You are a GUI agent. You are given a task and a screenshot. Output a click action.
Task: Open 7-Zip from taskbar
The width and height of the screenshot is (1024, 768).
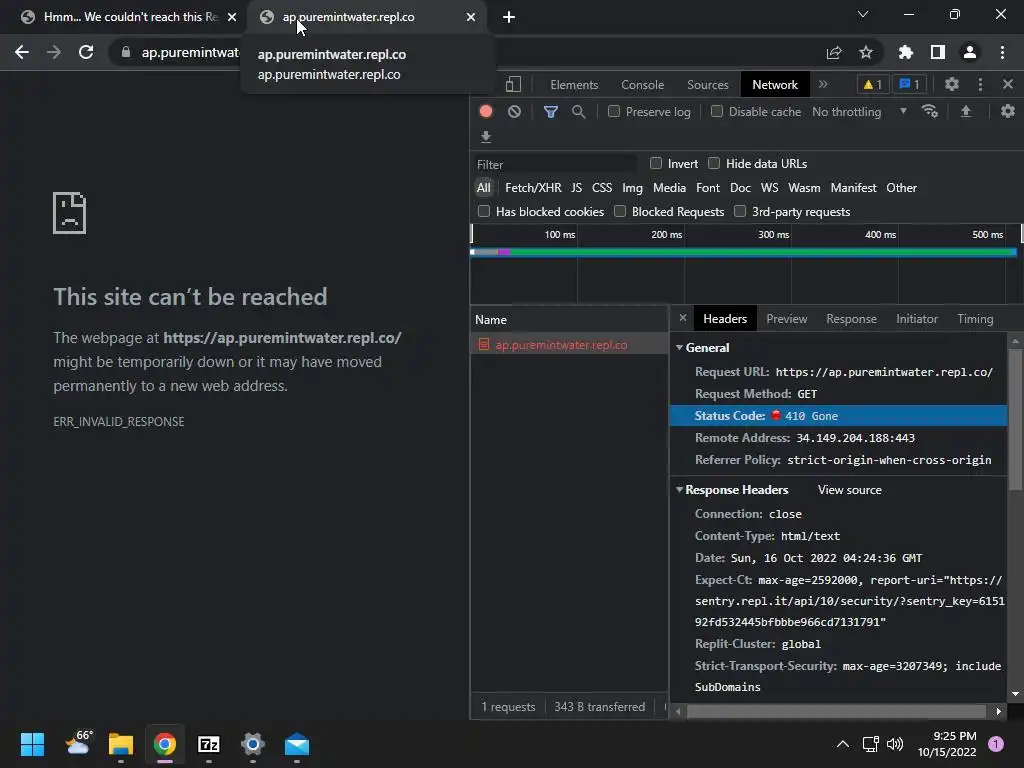tap(209, 744)
